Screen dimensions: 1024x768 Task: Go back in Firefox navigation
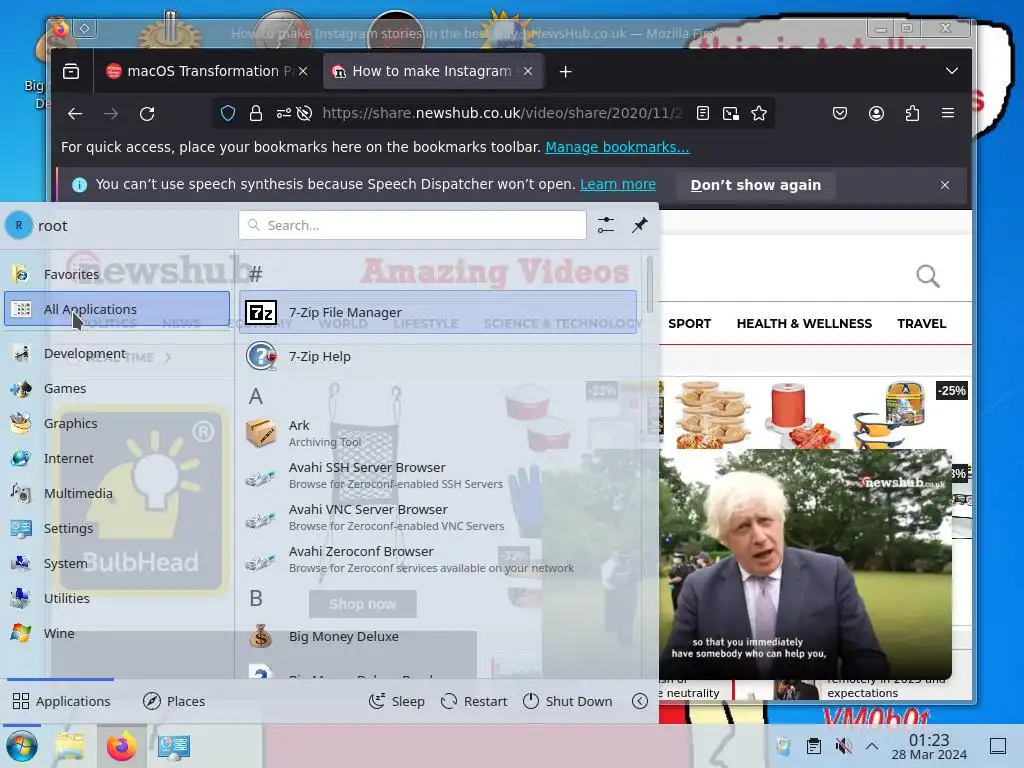click(75, 114)
